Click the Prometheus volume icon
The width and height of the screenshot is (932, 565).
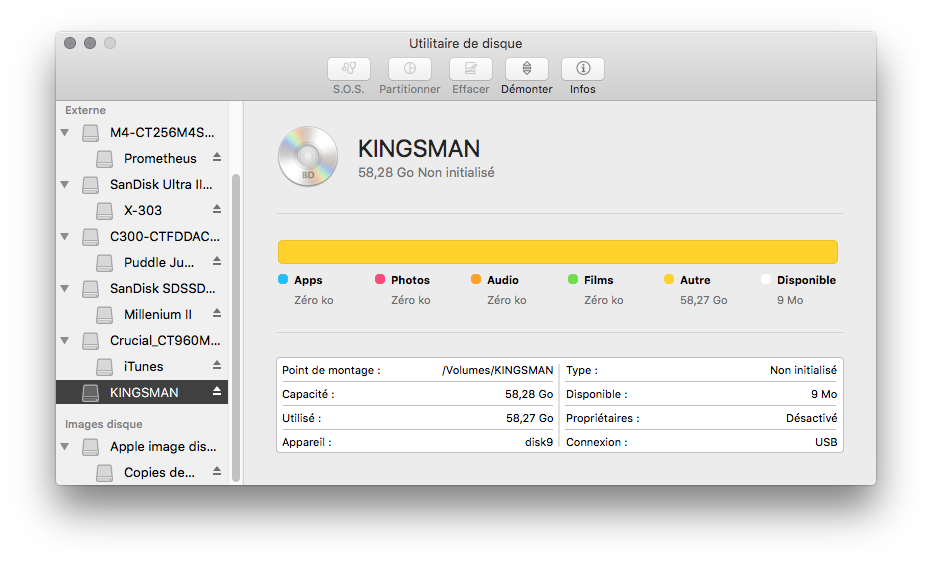[105, 159]
